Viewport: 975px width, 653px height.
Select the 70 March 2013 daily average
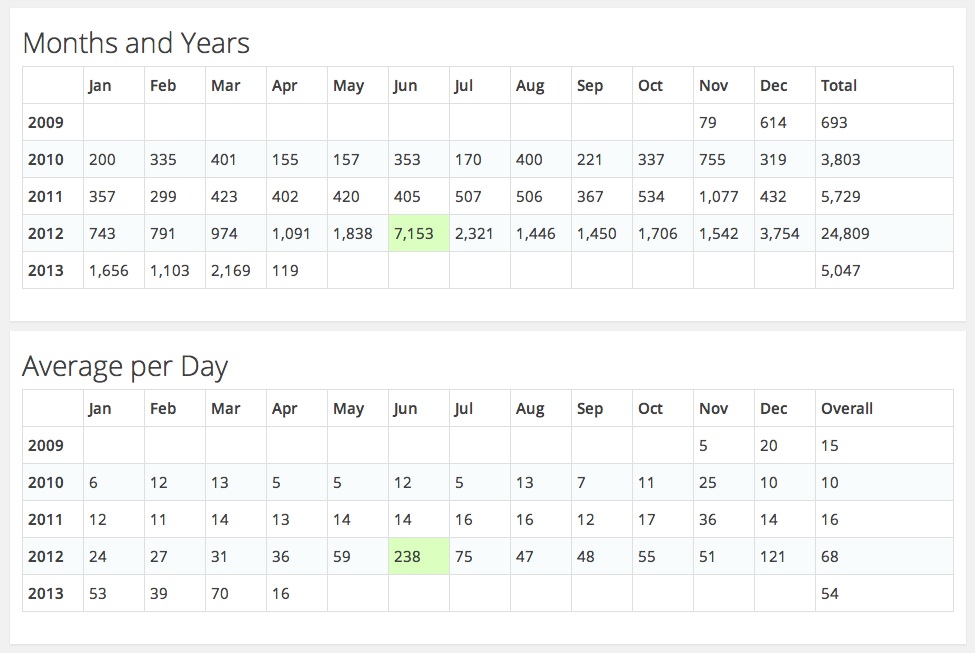pyautogui.click(x=220, y=594)
